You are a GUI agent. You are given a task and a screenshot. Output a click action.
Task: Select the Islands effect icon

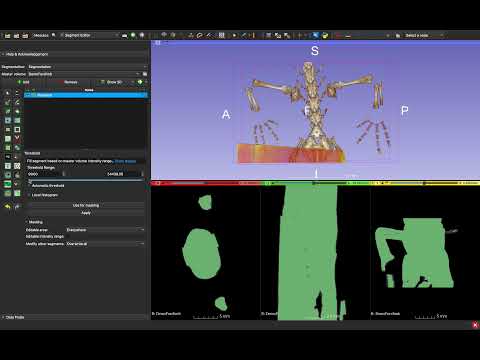(8, 148)
